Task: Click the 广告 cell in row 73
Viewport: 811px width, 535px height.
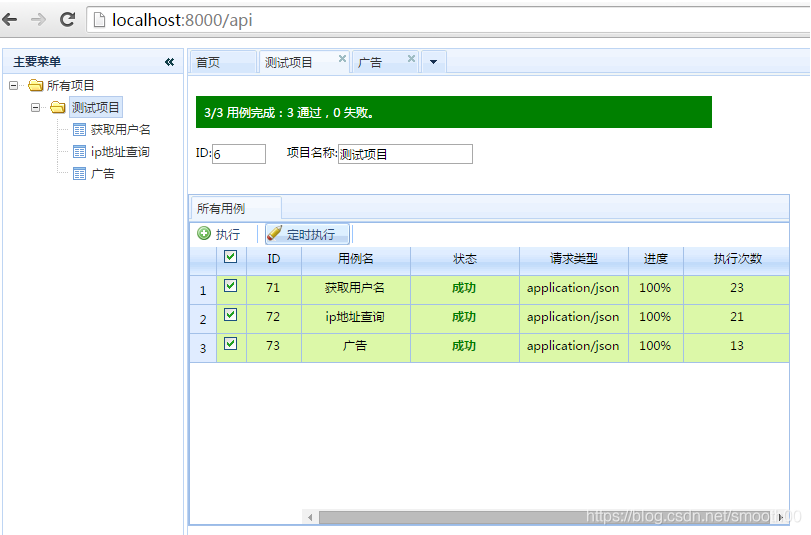Action: (355, 346)
